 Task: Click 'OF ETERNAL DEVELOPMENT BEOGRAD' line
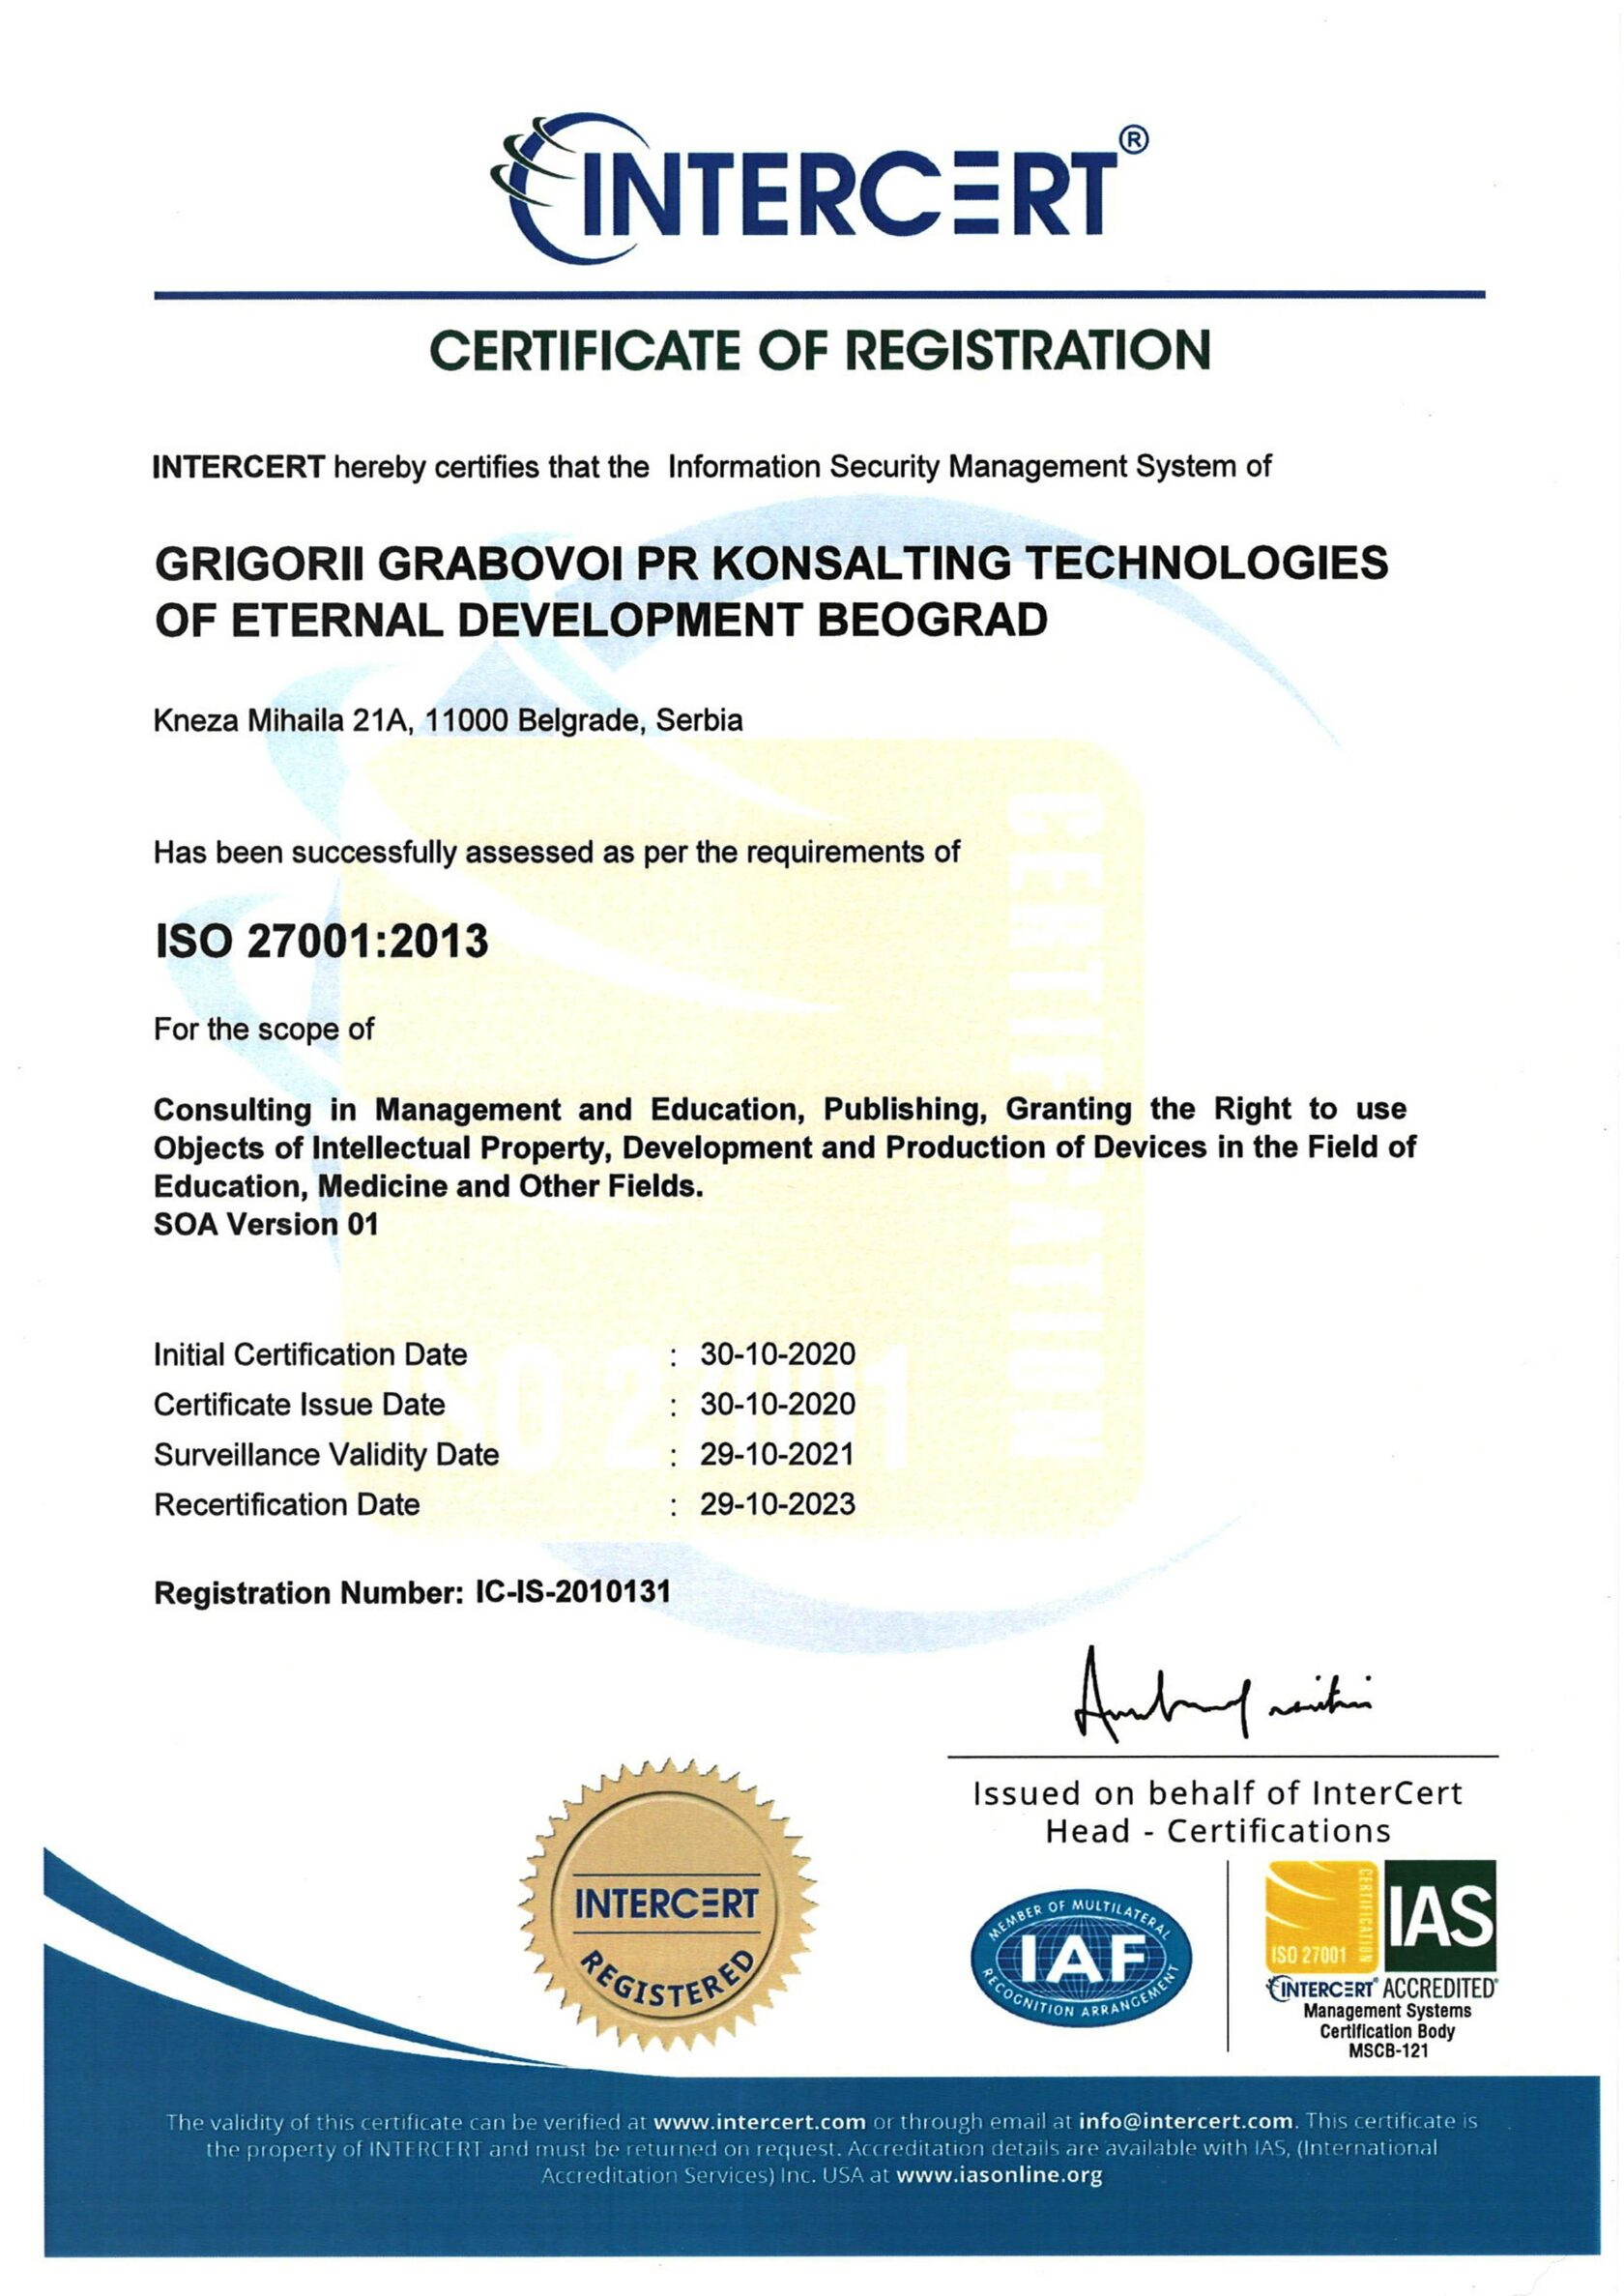tap(601, 620)
